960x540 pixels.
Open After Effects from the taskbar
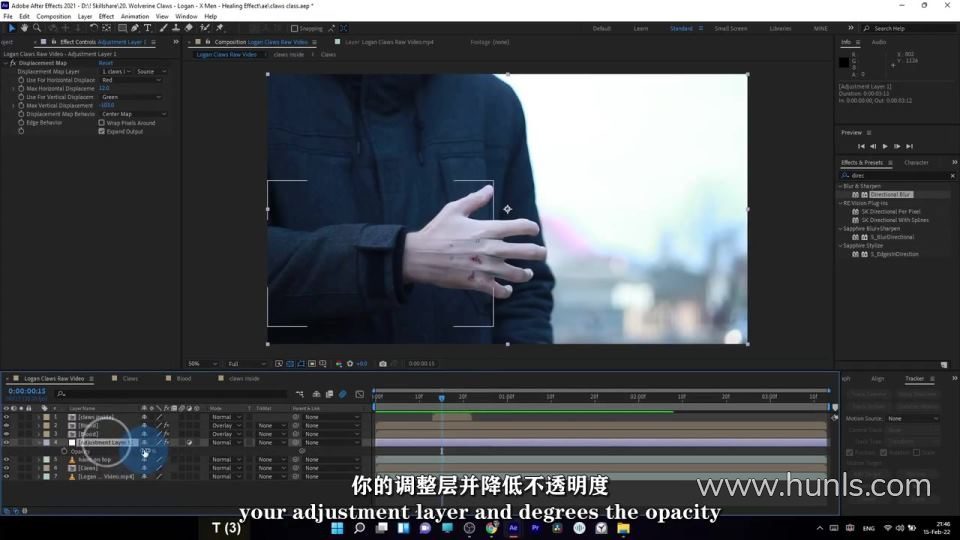[513, 528]
